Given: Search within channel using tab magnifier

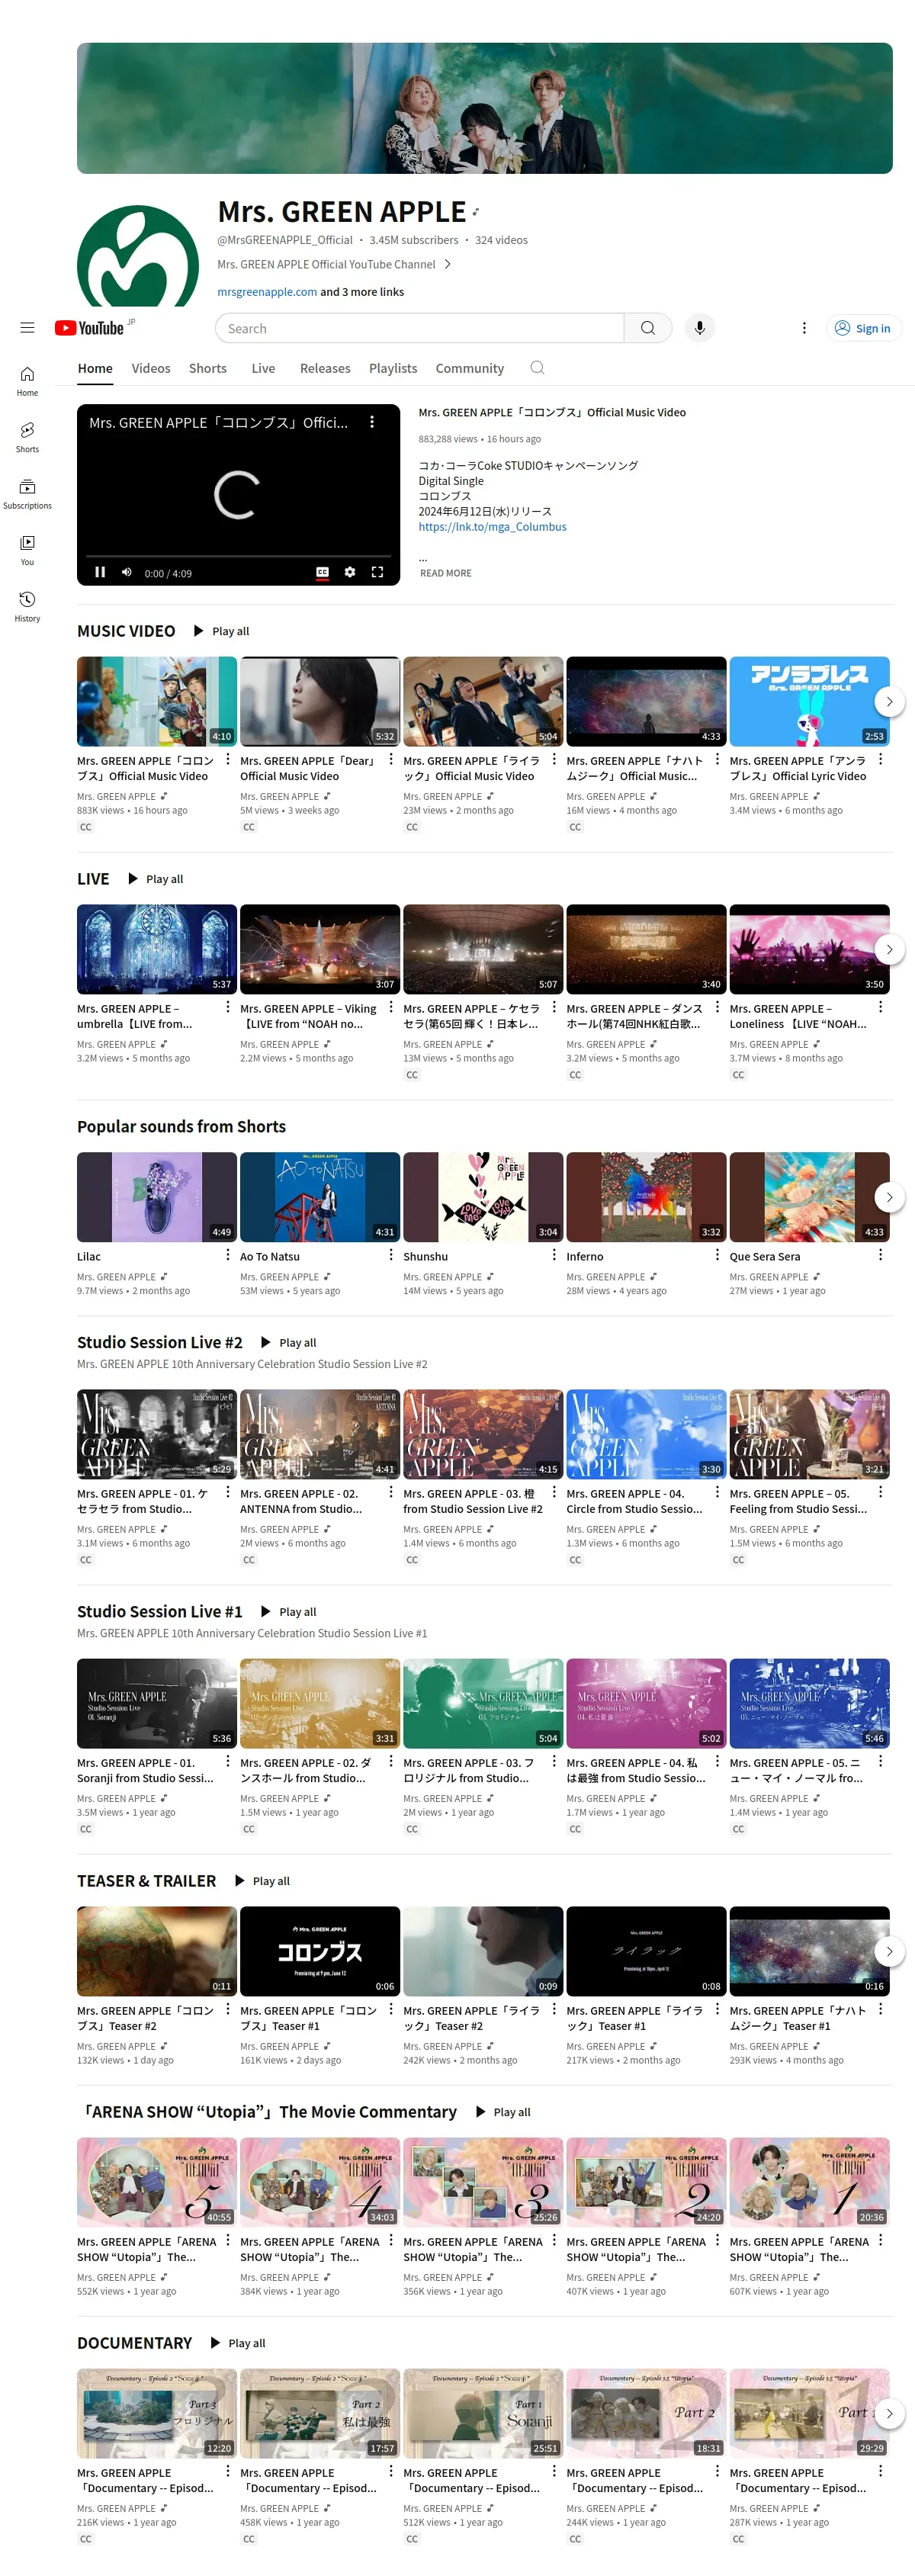Looking at the screenshot, I should (x=537, y=368).
